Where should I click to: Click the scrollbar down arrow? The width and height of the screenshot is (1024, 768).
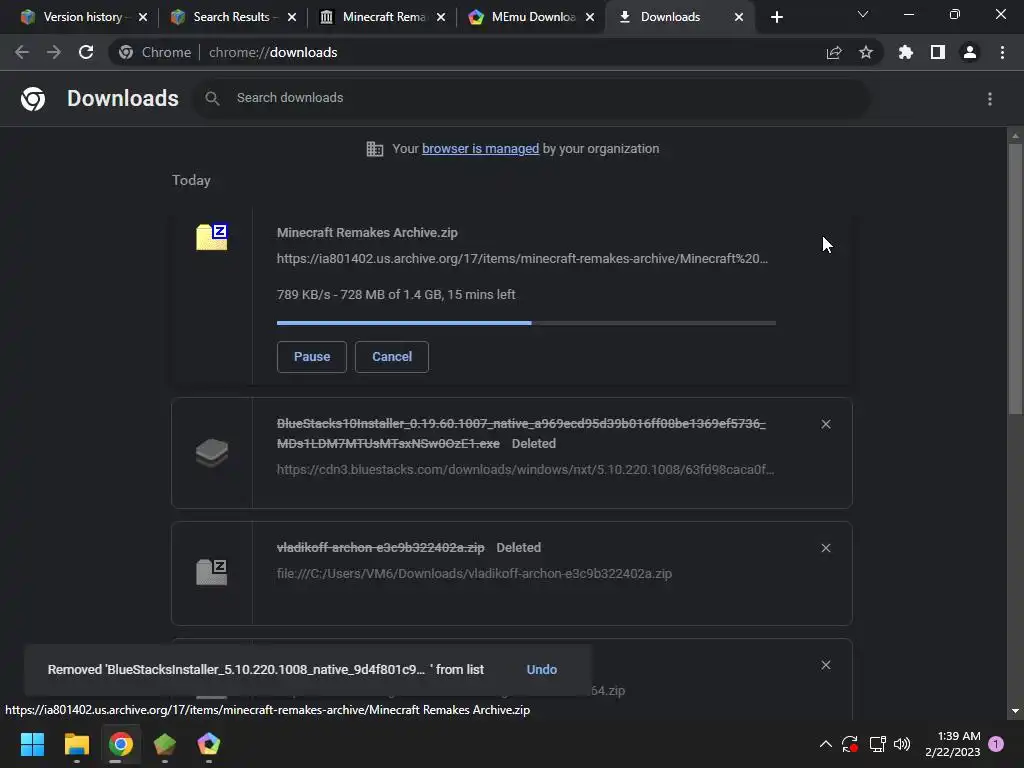(x=1015, y=711)
